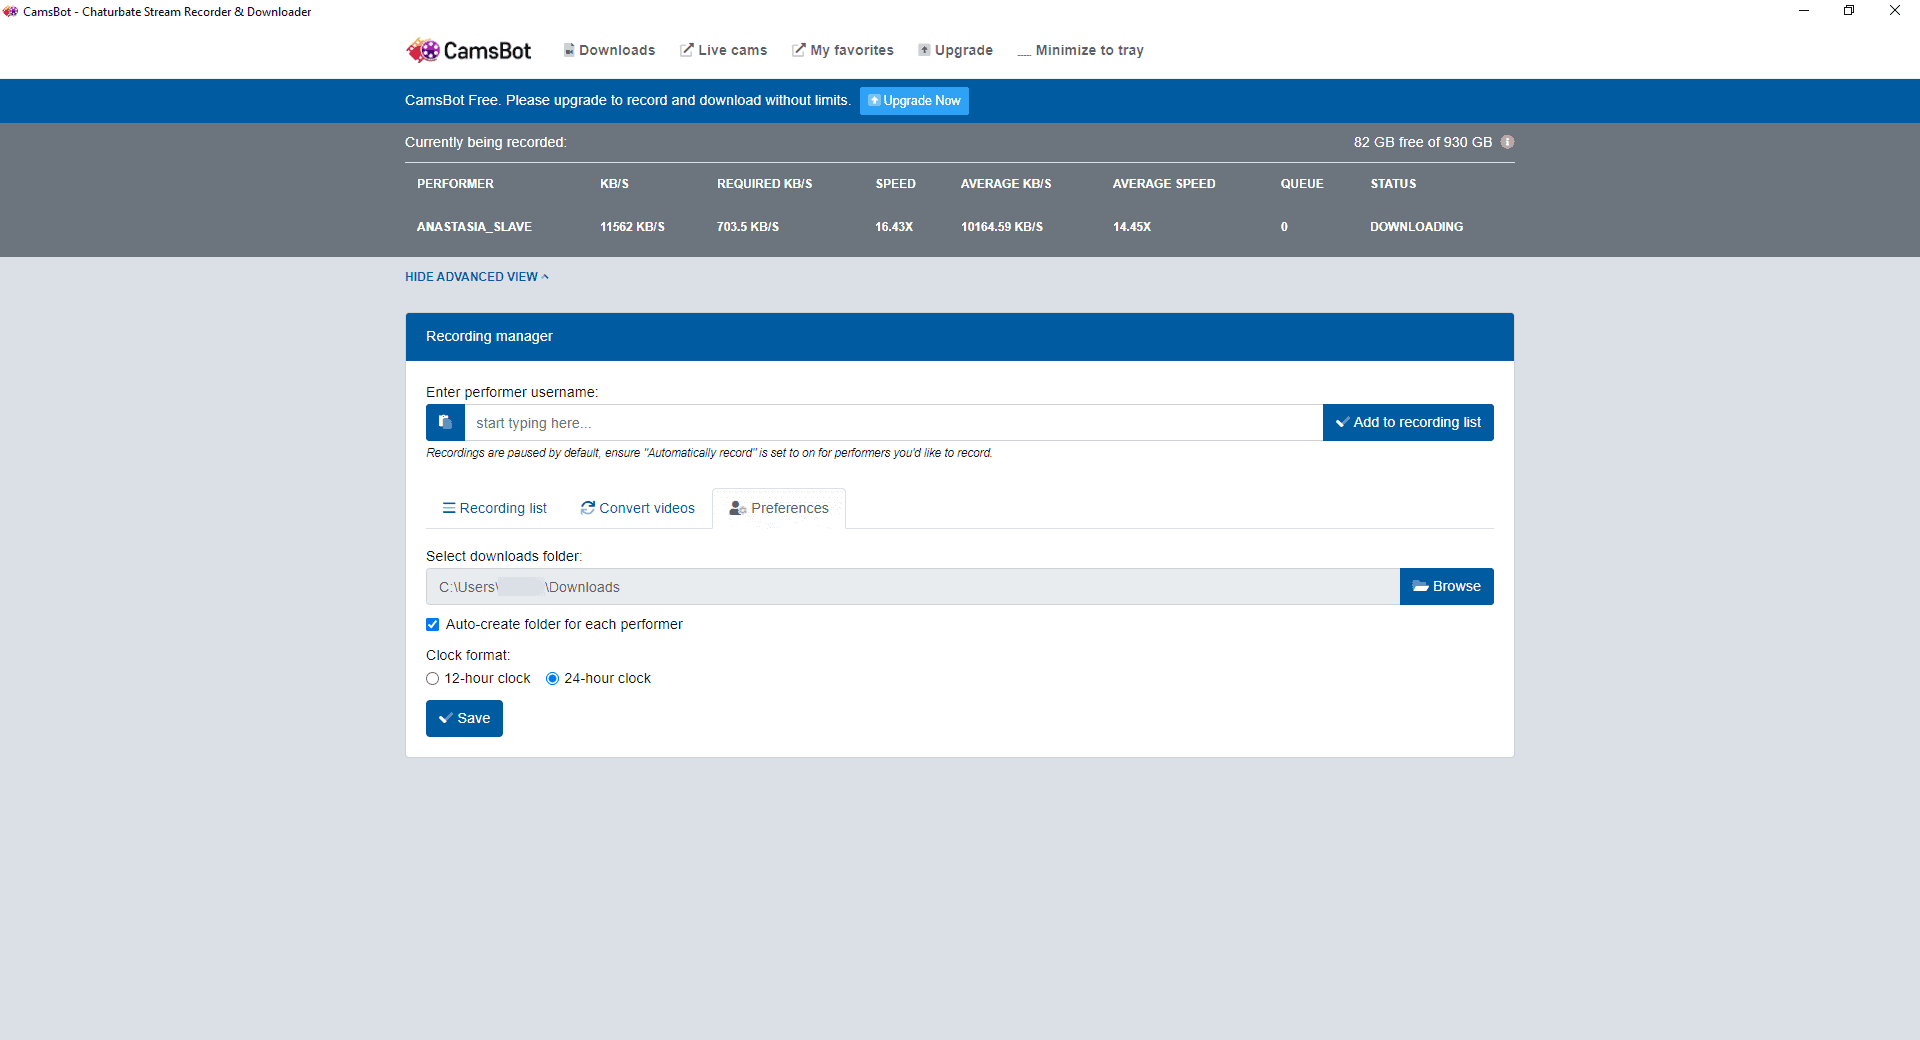Click the STATUS column header

(x=1393, y=184)
